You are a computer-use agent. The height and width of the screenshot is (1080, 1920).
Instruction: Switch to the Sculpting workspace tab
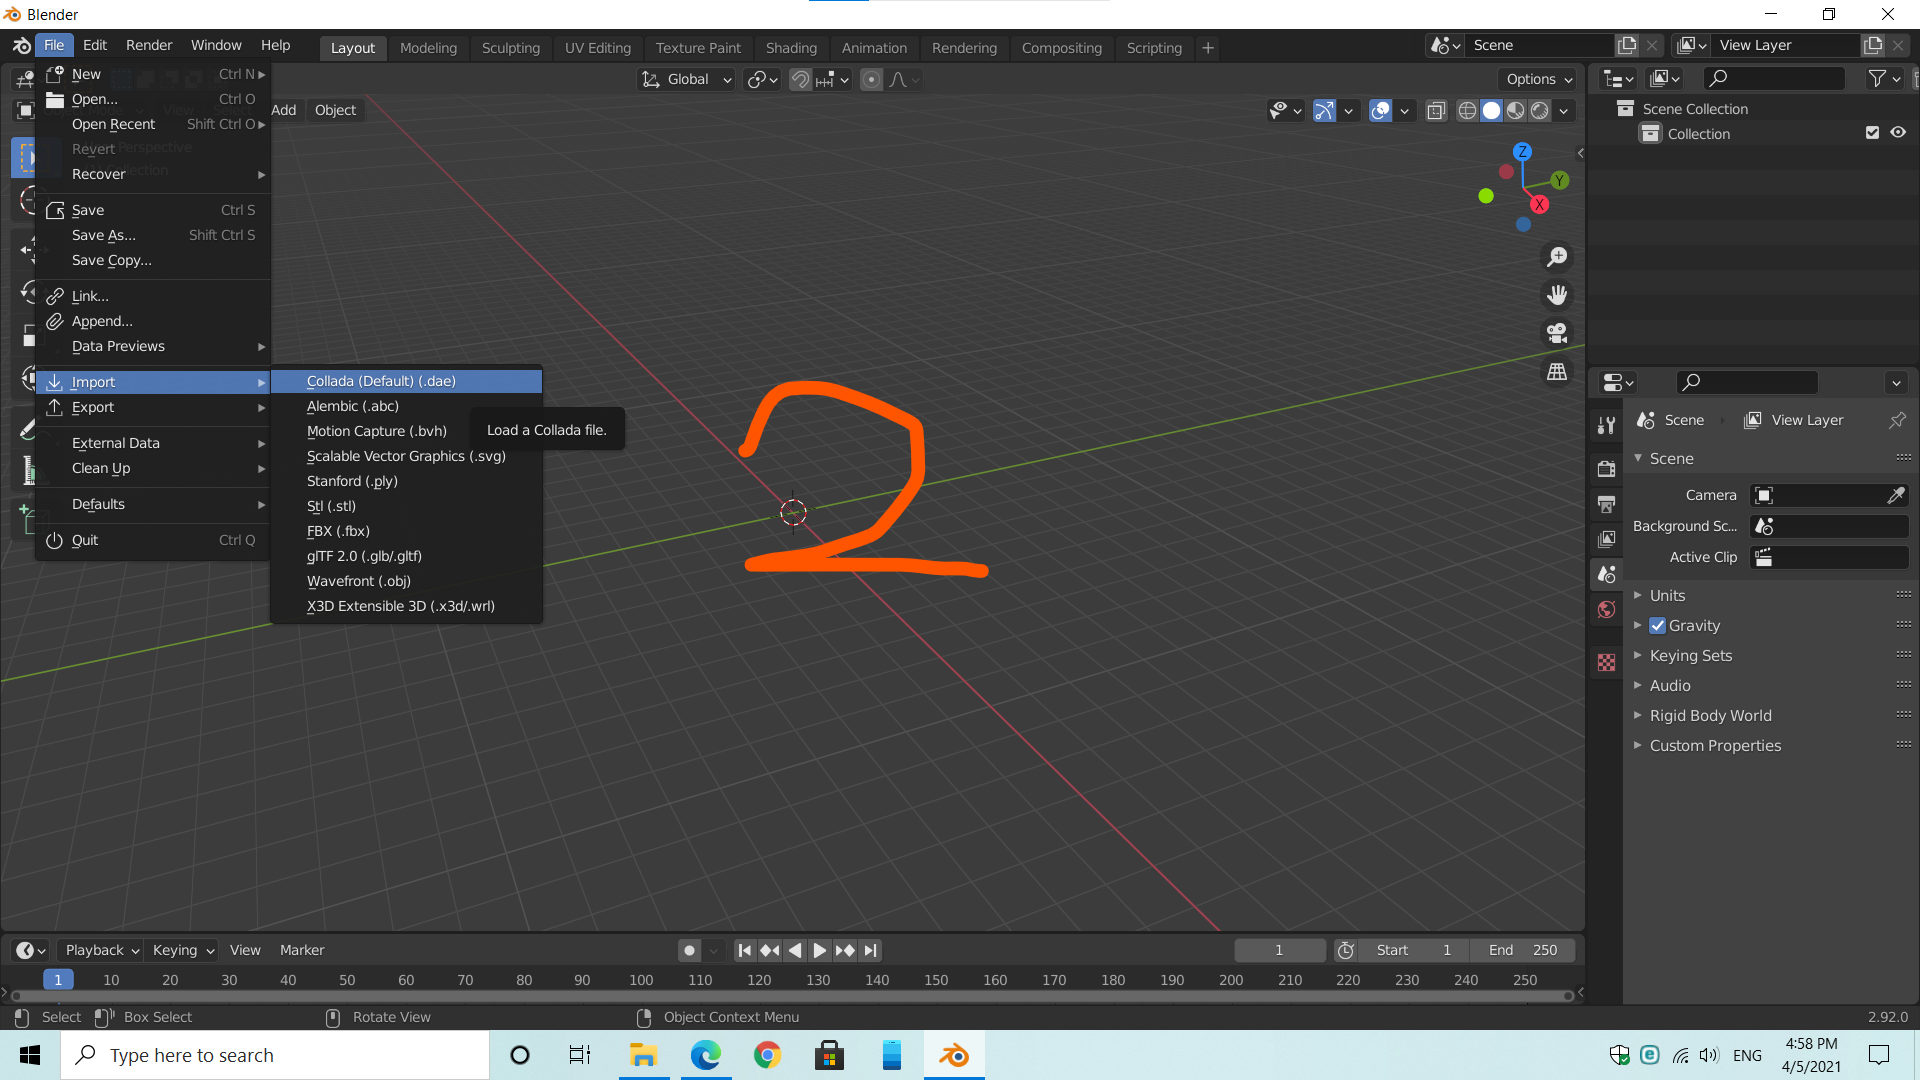pos(510,47)
